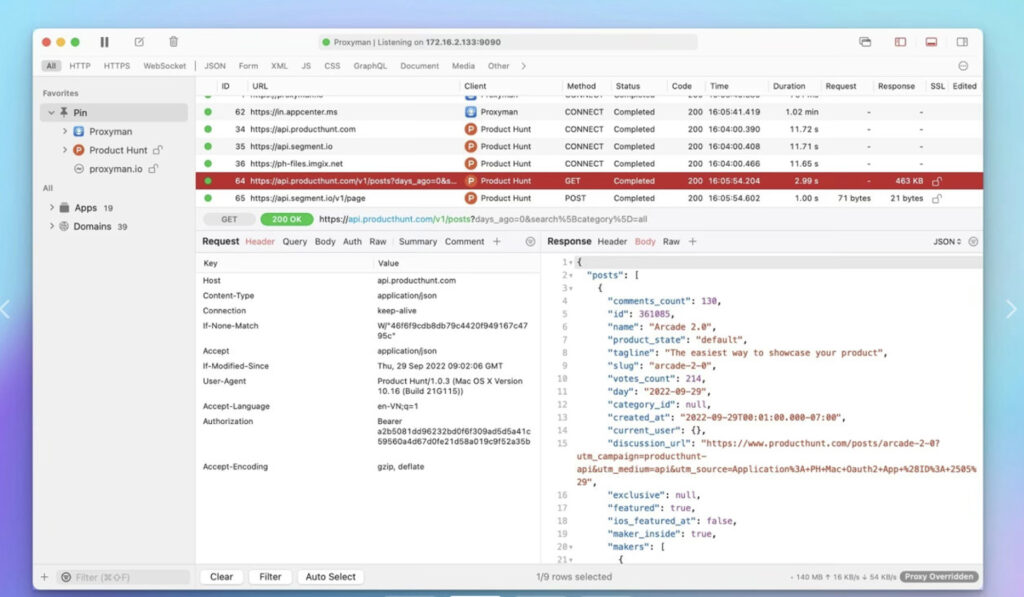Filter by HTTP protocol

click(80, 66)
